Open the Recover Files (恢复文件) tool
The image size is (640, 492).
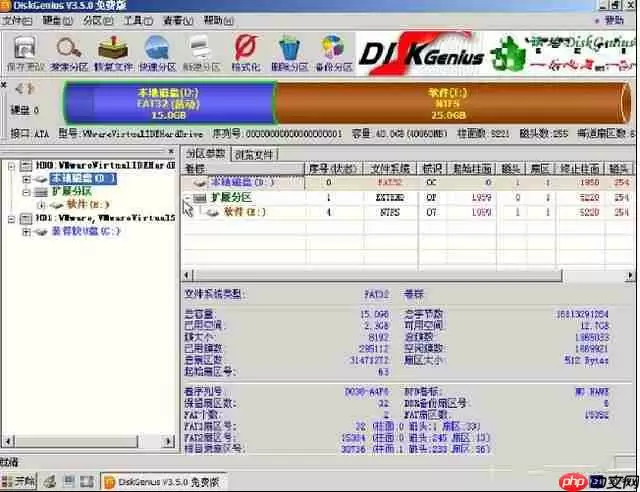click(113, 52)
